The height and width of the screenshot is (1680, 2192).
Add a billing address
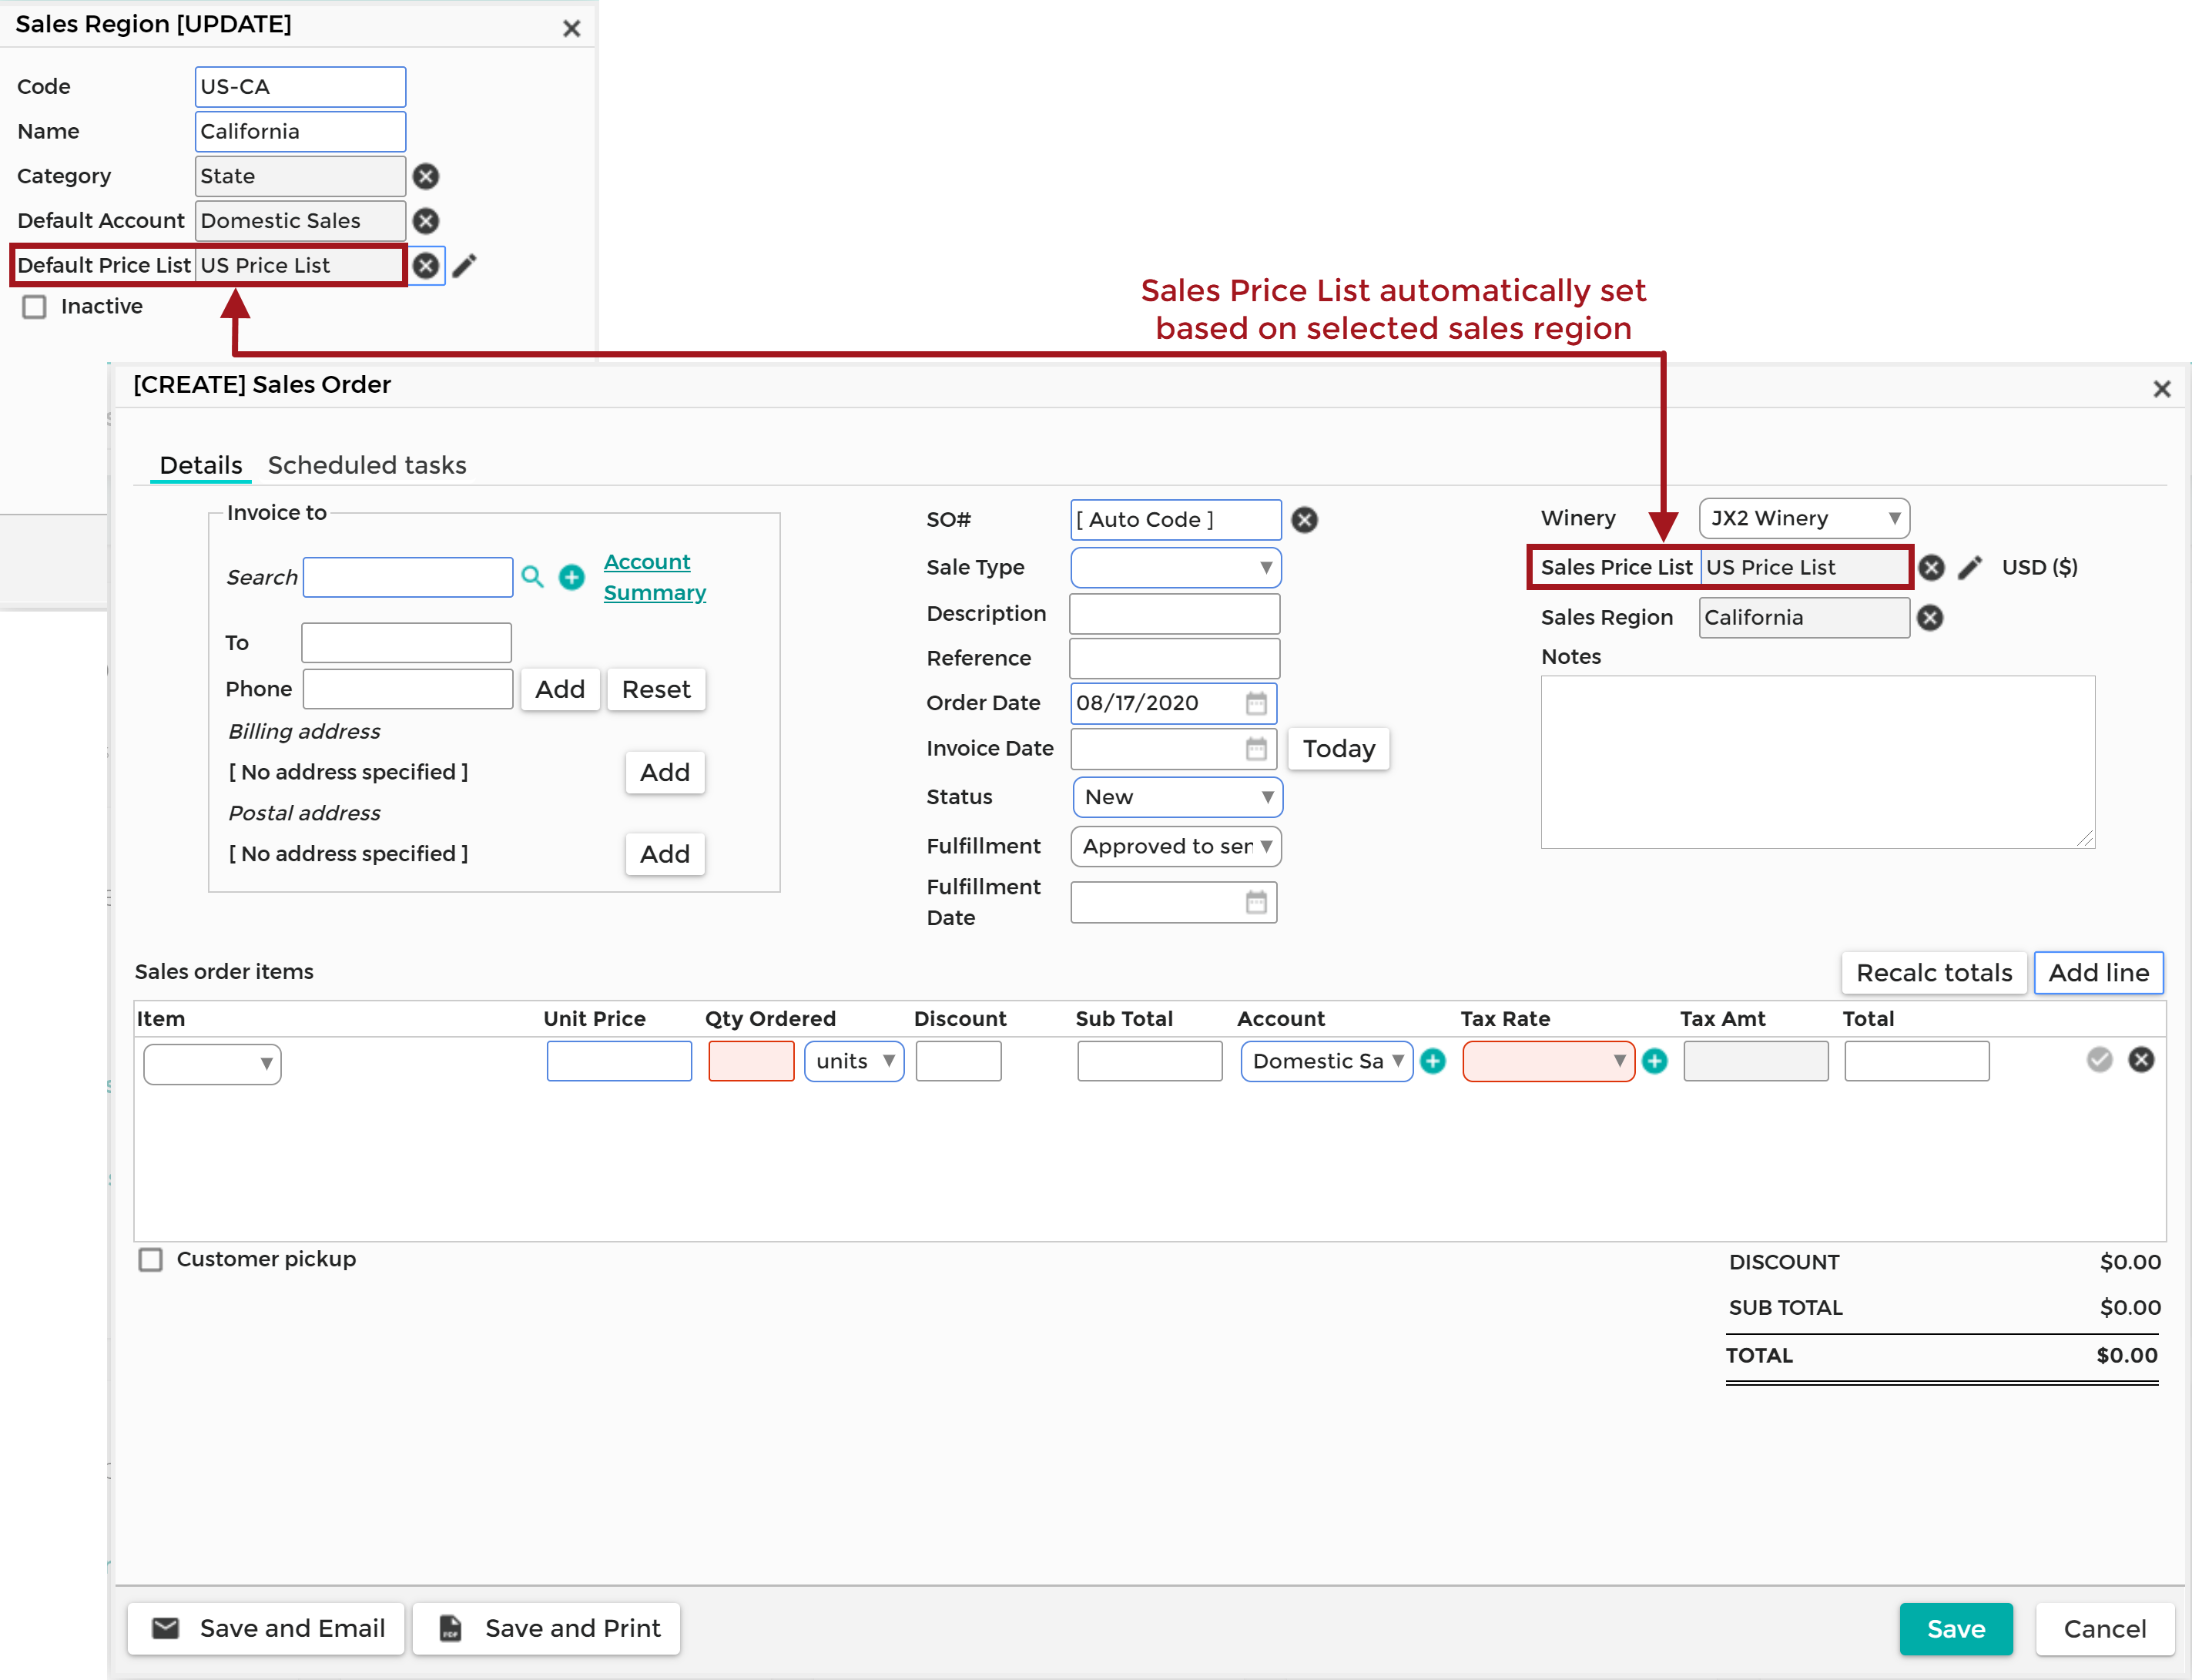pyautogui.click(x=665, y=773)
